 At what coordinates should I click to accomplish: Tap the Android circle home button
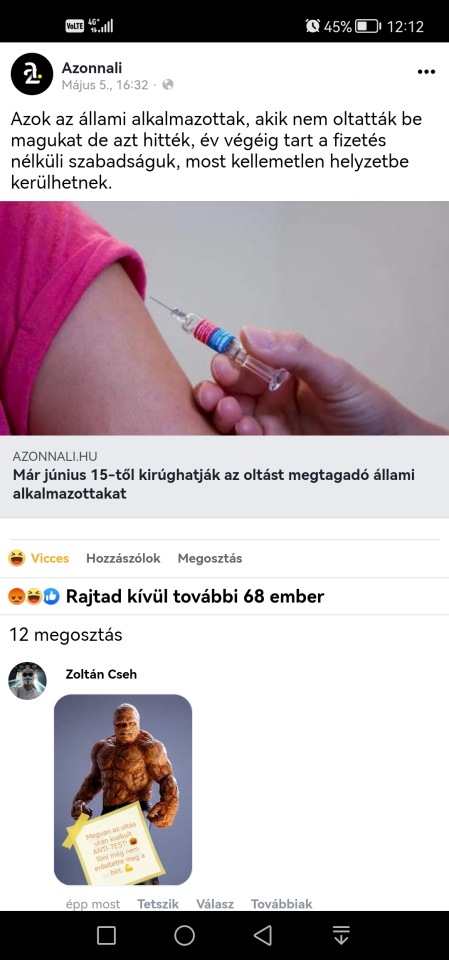(184, 936)
